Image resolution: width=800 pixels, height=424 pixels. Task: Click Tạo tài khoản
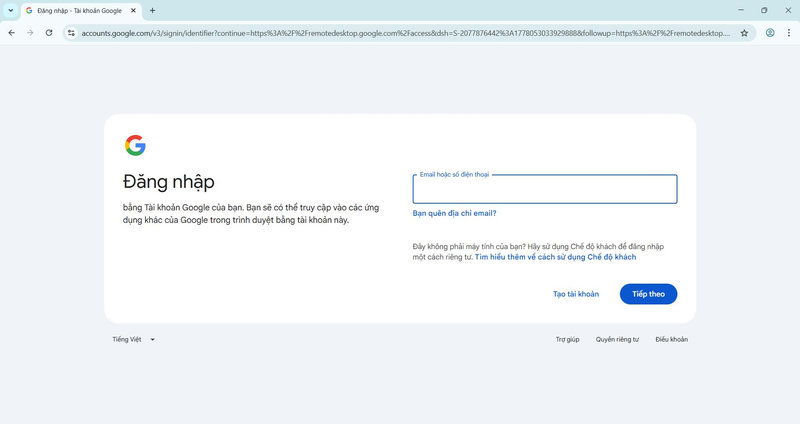(x=576, y=294)
